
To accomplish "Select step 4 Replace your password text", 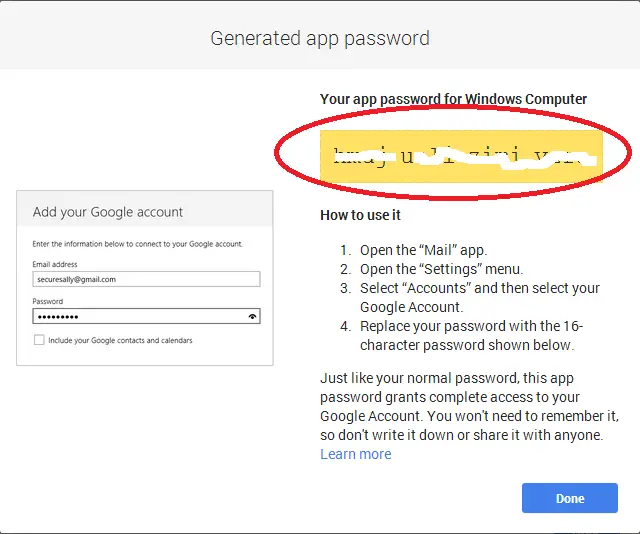I will point(462,336).
